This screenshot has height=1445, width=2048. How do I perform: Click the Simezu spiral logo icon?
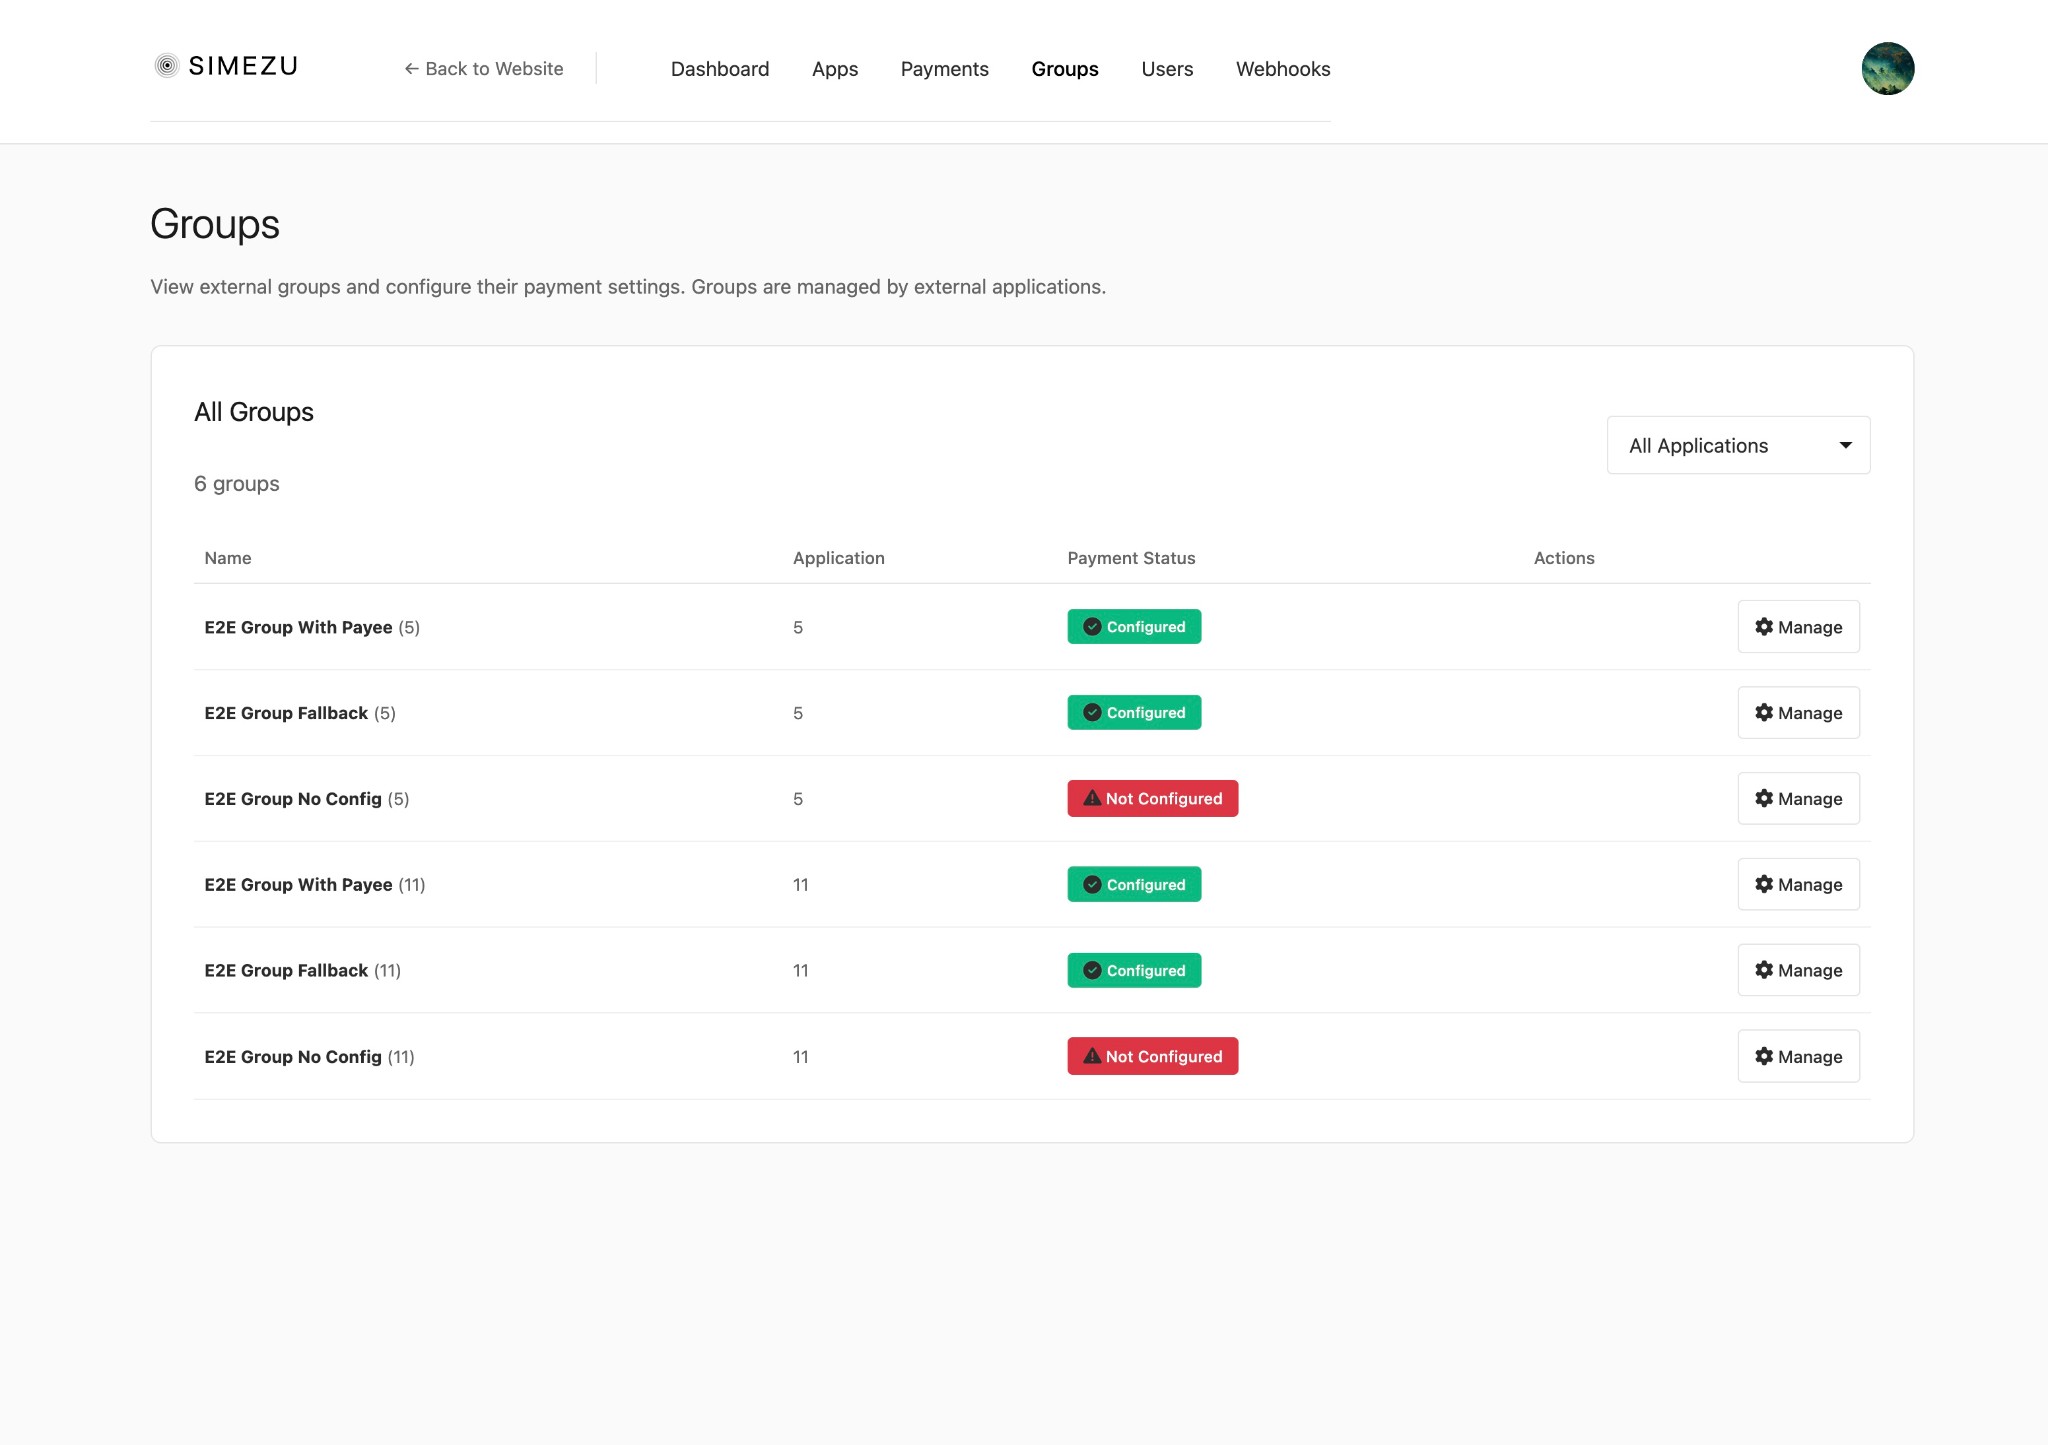click(x=167, y=66)
